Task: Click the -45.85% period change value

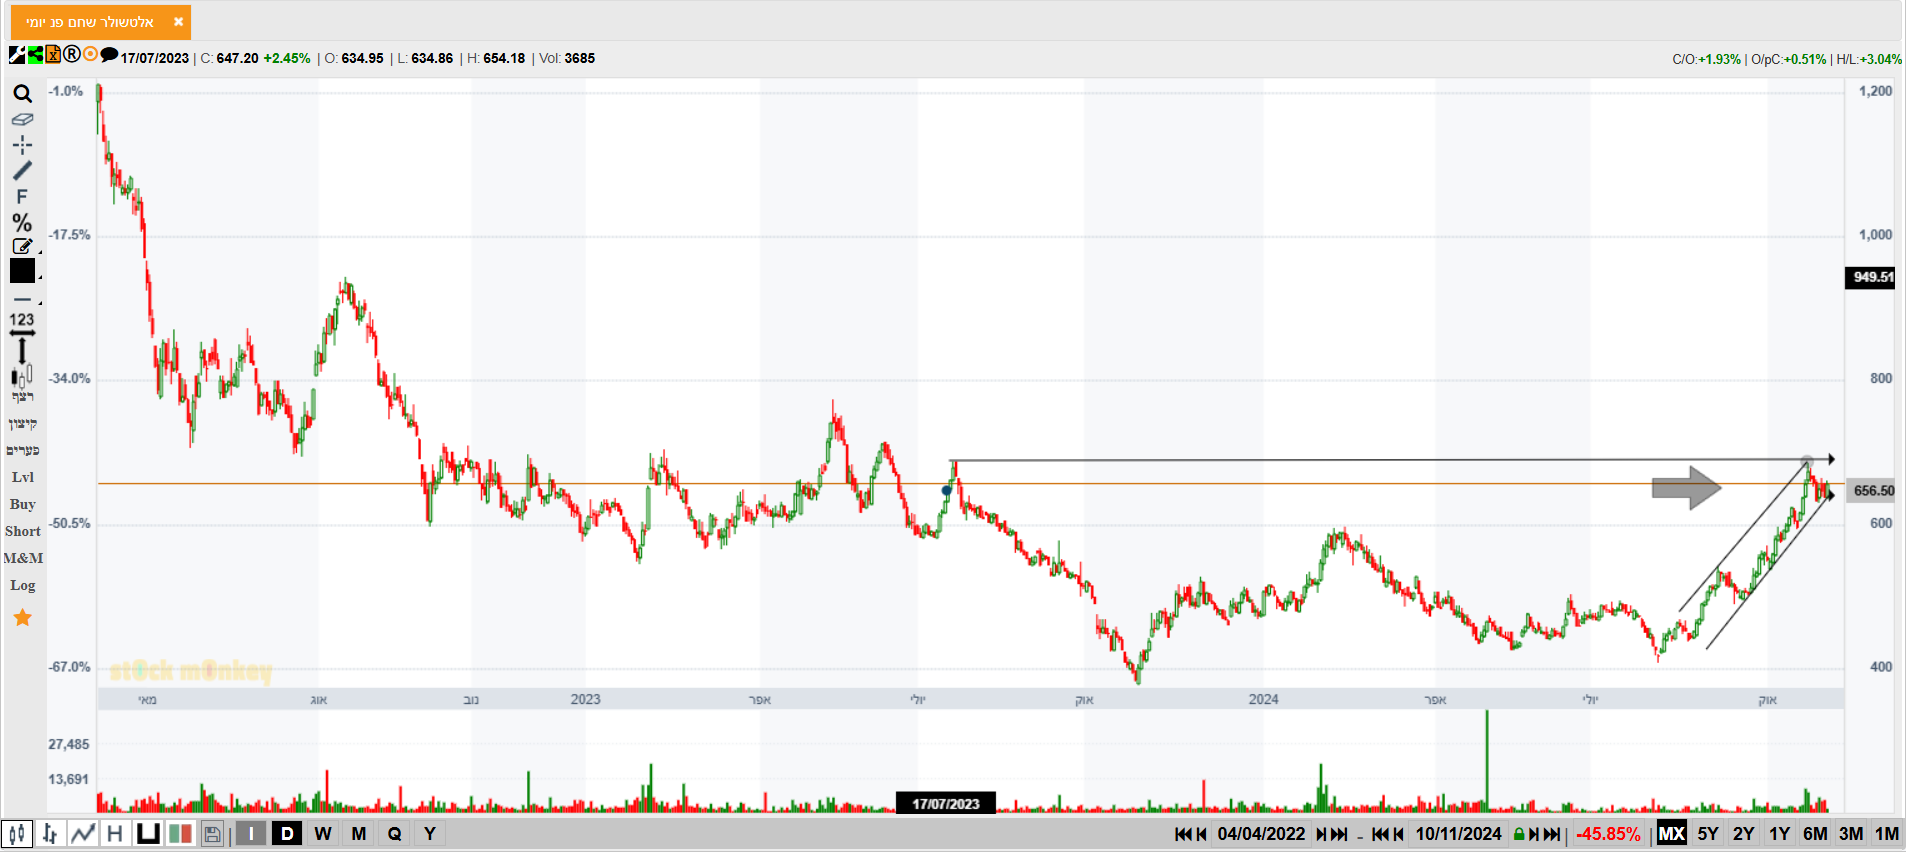Action: [x=1608, y=834]
